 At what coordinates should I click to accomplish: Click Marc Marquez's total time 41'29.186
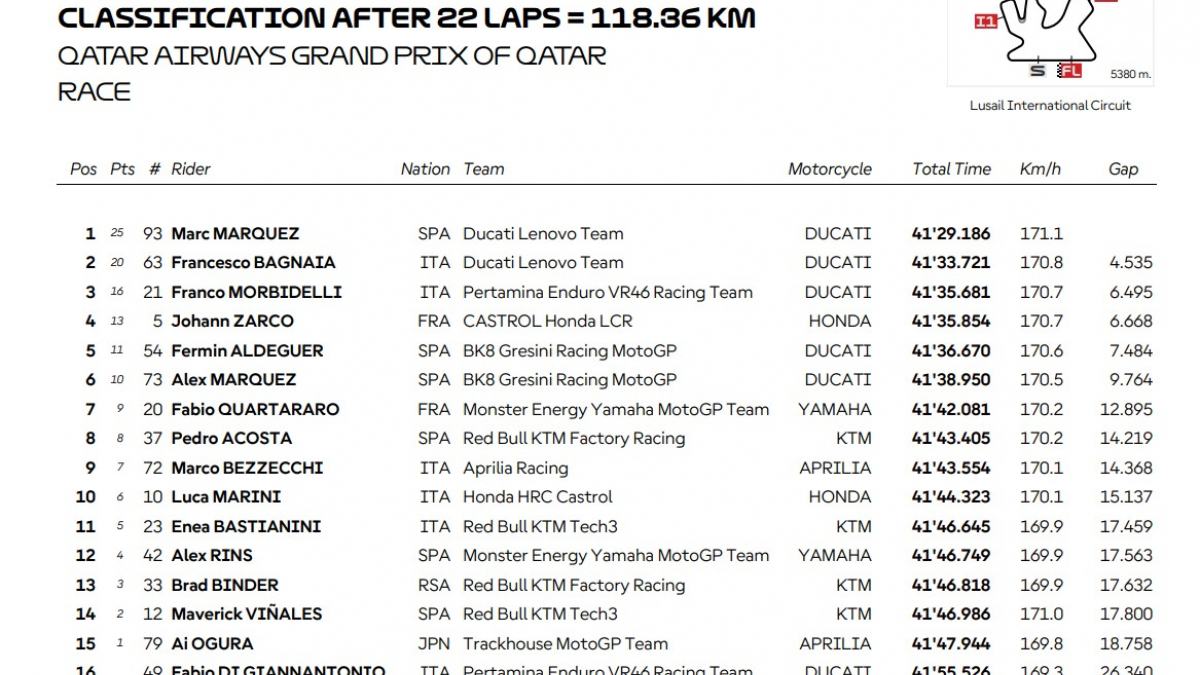click(x=951, y=233)
